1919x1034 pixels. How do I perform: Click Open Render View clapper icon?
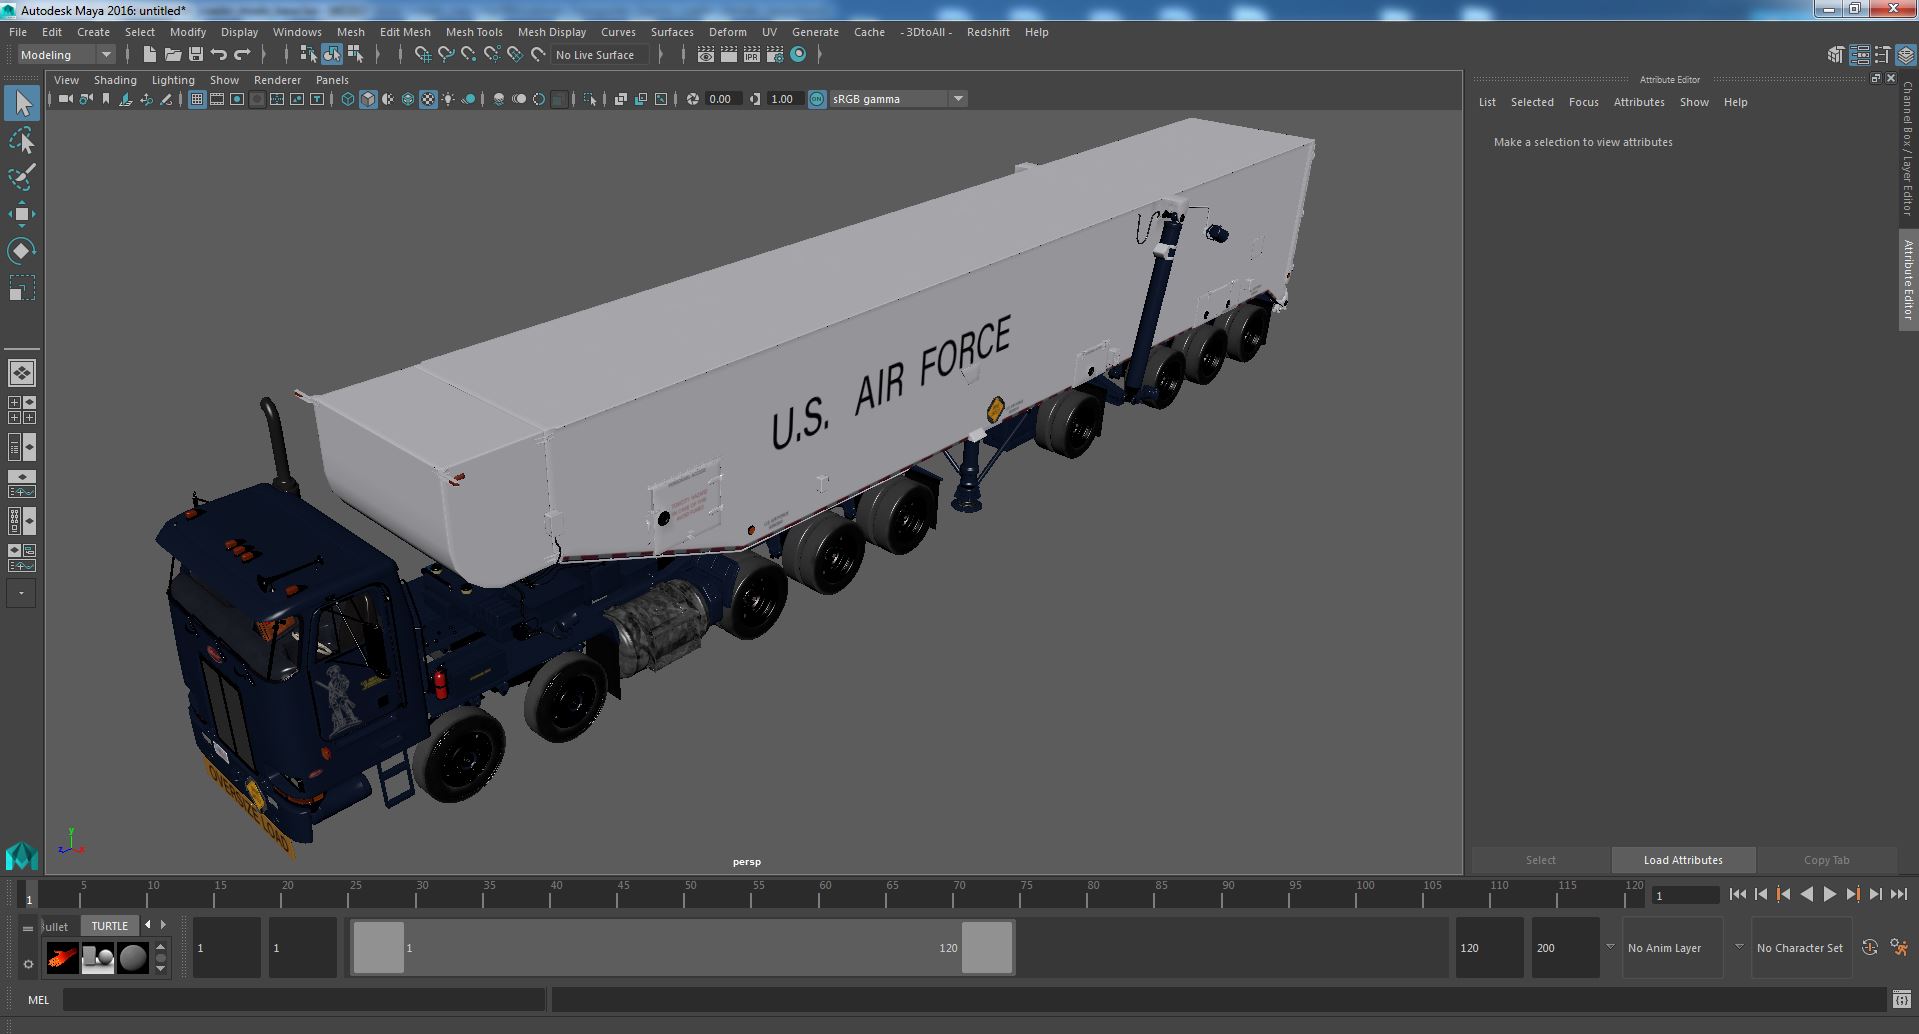tap(705, 55)
